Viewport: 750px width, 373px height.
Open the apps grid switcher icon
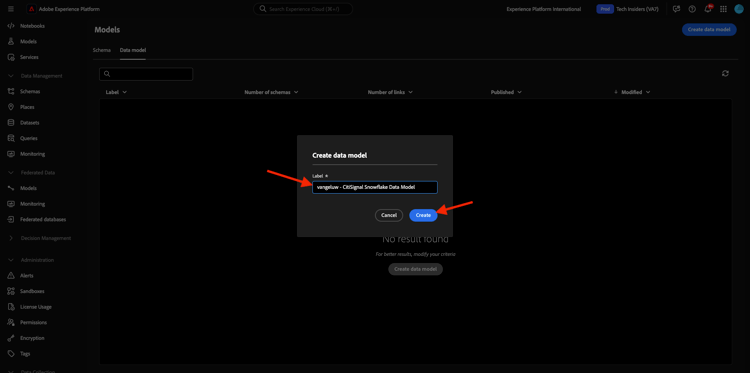coord(723,9)
